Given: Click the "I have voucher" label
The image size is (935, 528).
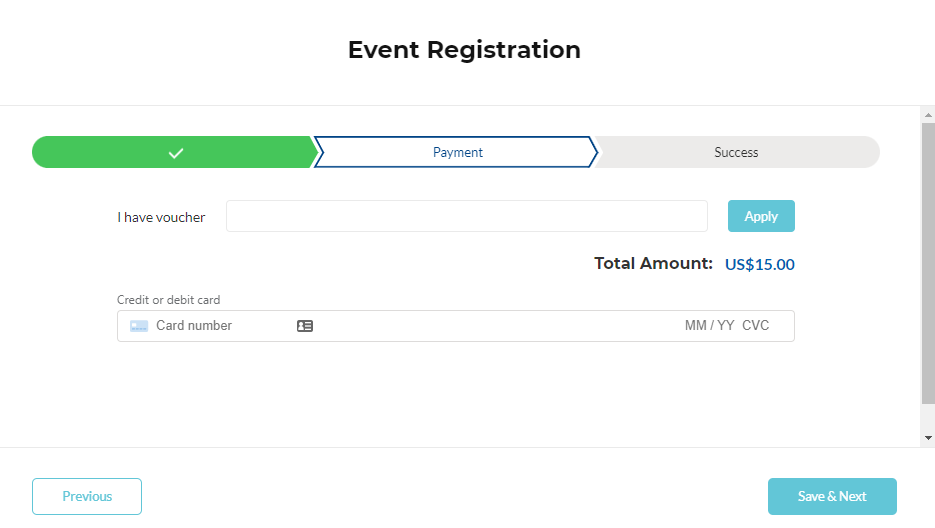Looking at the screenshot, I should click(161, 217).
